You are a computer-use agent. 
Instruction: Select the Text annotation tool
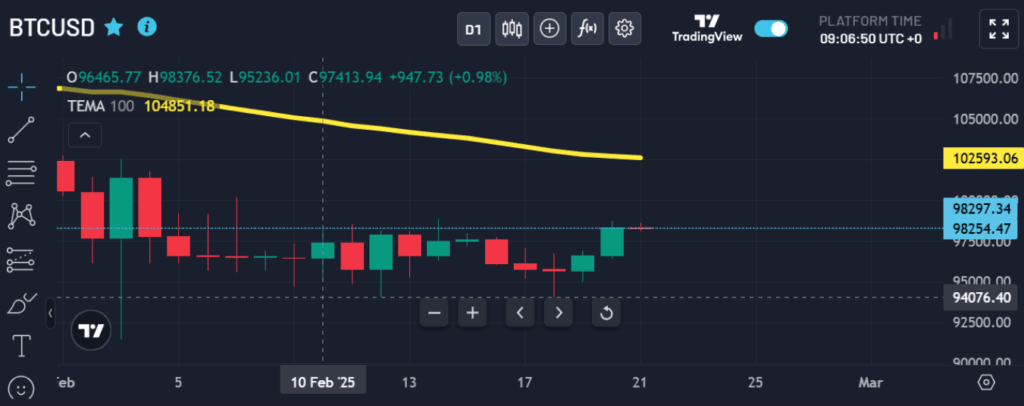pyautogui.click(x=22, y=345)
